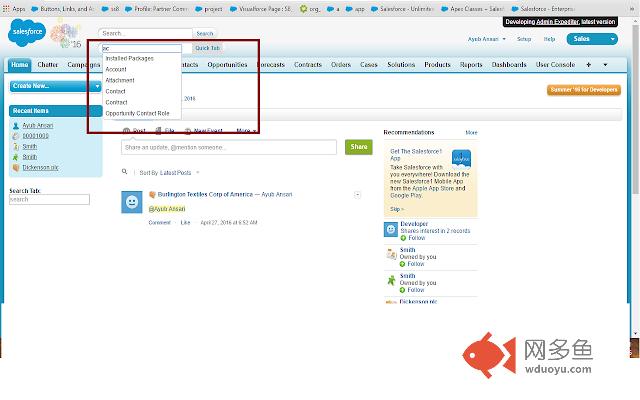Open the Reports tab

[471, 64]
